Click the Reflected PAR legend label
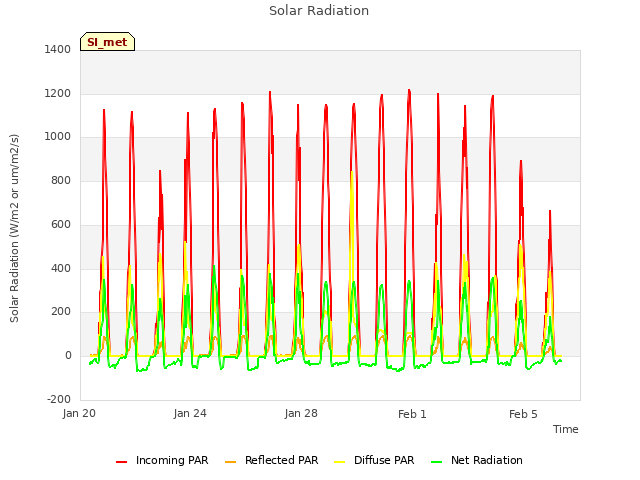 [x=281, y=460]
